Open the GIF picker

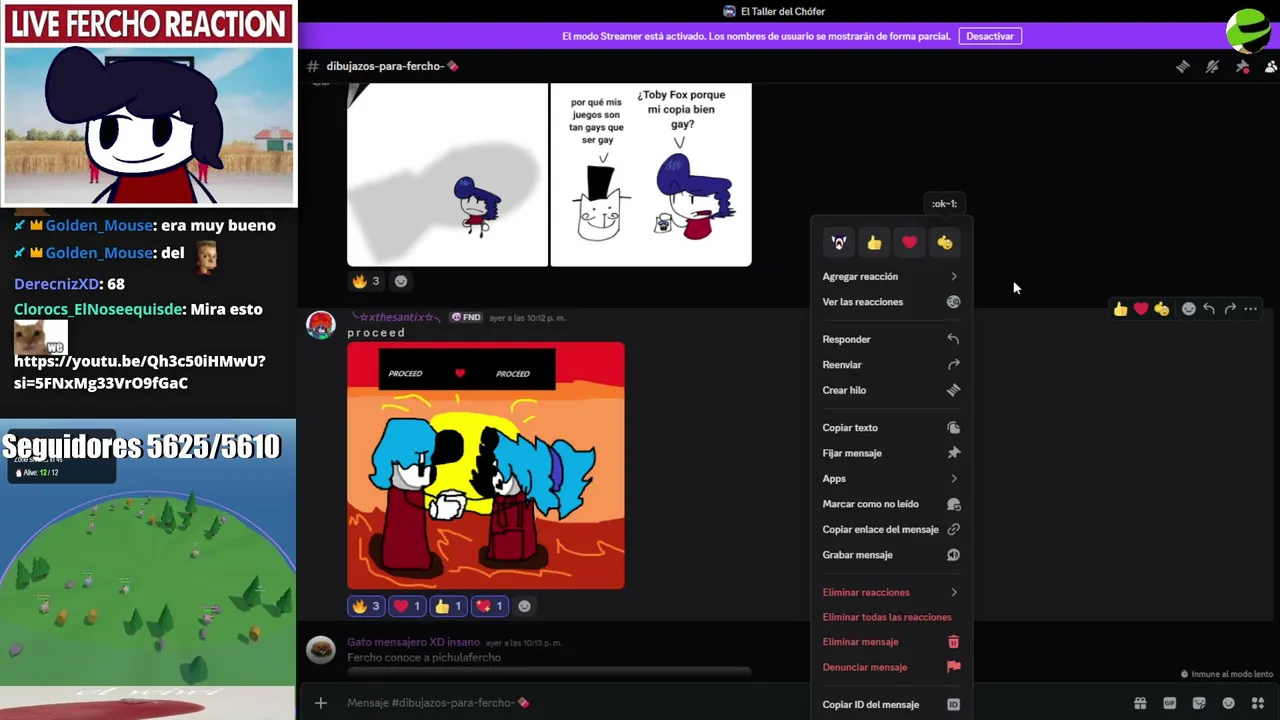1169,703
